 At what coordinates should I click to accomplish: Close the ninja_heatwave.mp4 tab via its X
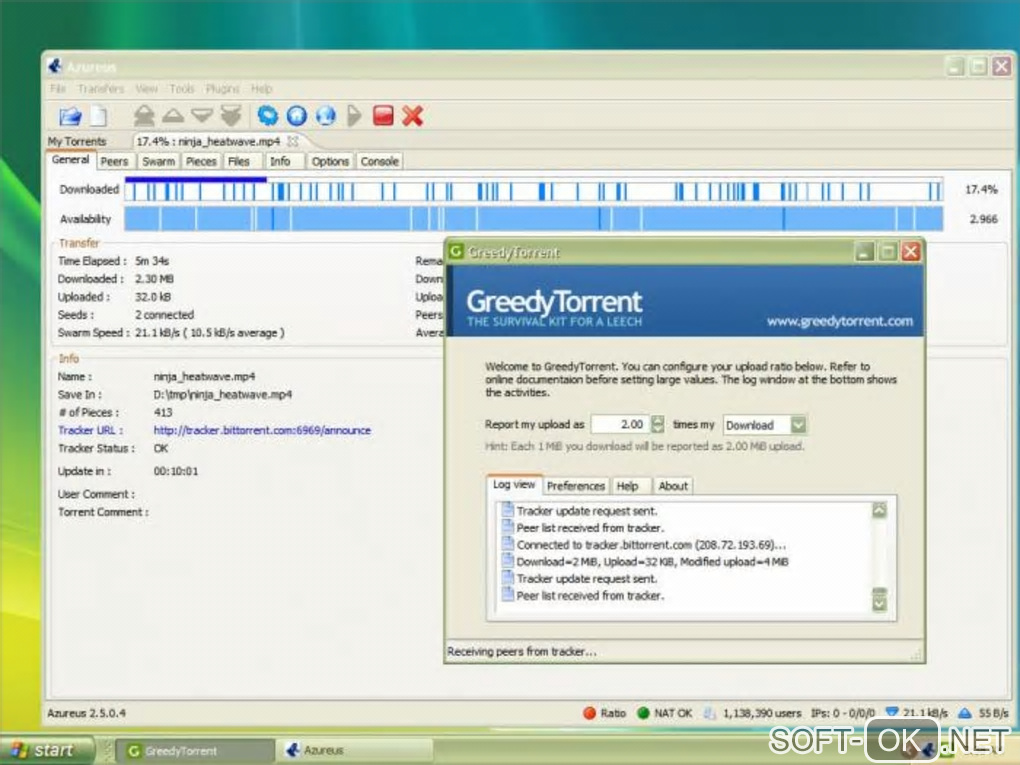point(293,141)
